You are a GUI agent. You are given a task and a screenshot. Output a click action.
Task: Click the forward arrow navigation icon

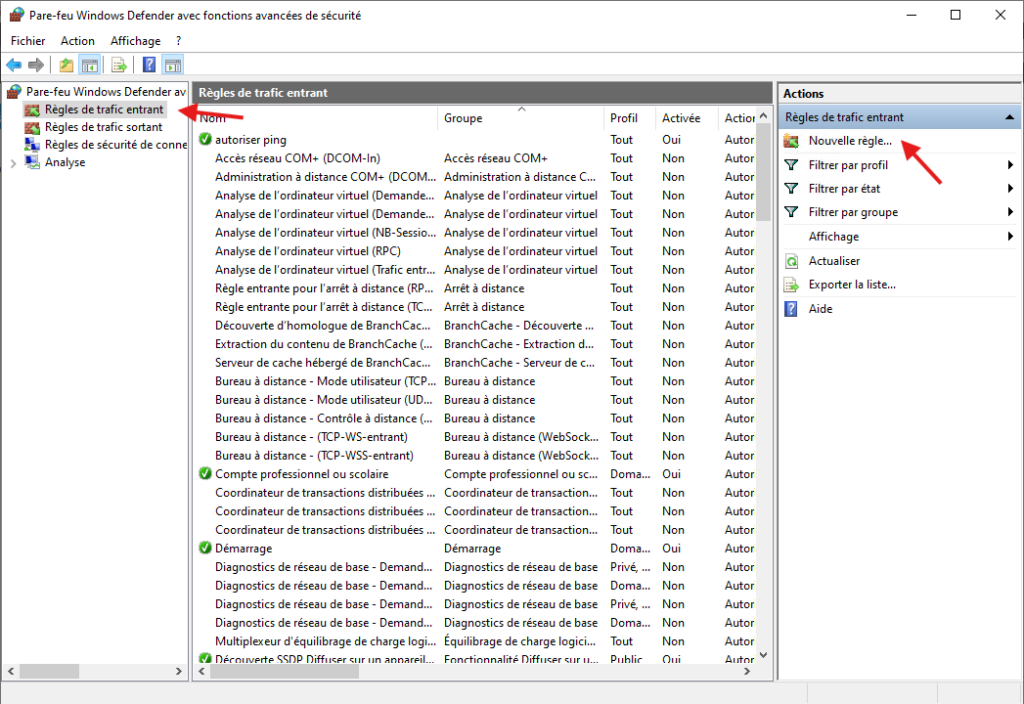(36, 64)
